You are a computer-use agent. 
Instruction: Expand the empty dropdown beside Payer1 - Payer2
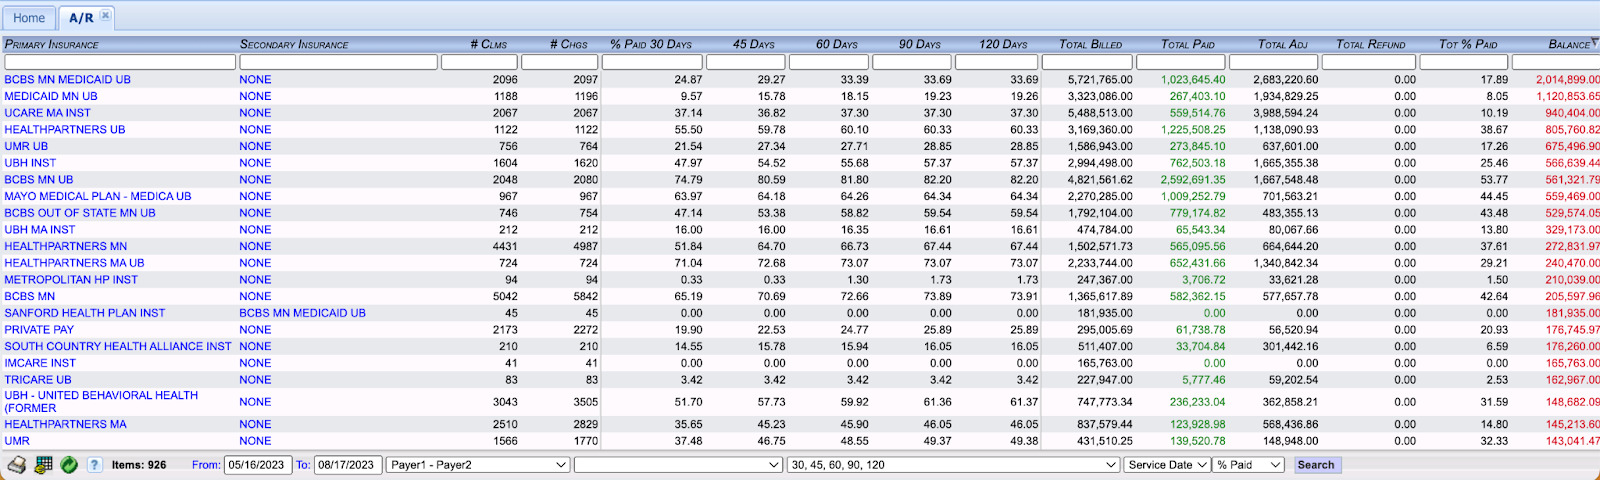678,465
